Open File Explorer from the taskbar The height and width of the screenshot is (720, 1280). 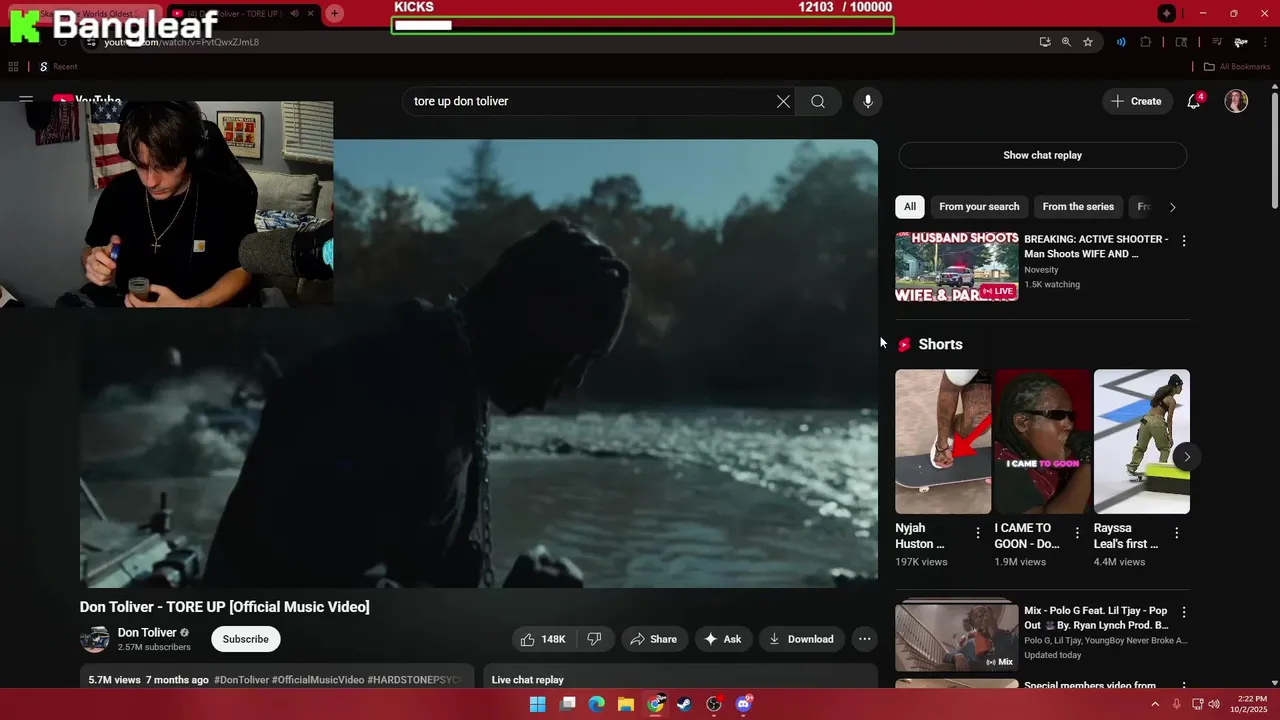click(x=626, y=704)
